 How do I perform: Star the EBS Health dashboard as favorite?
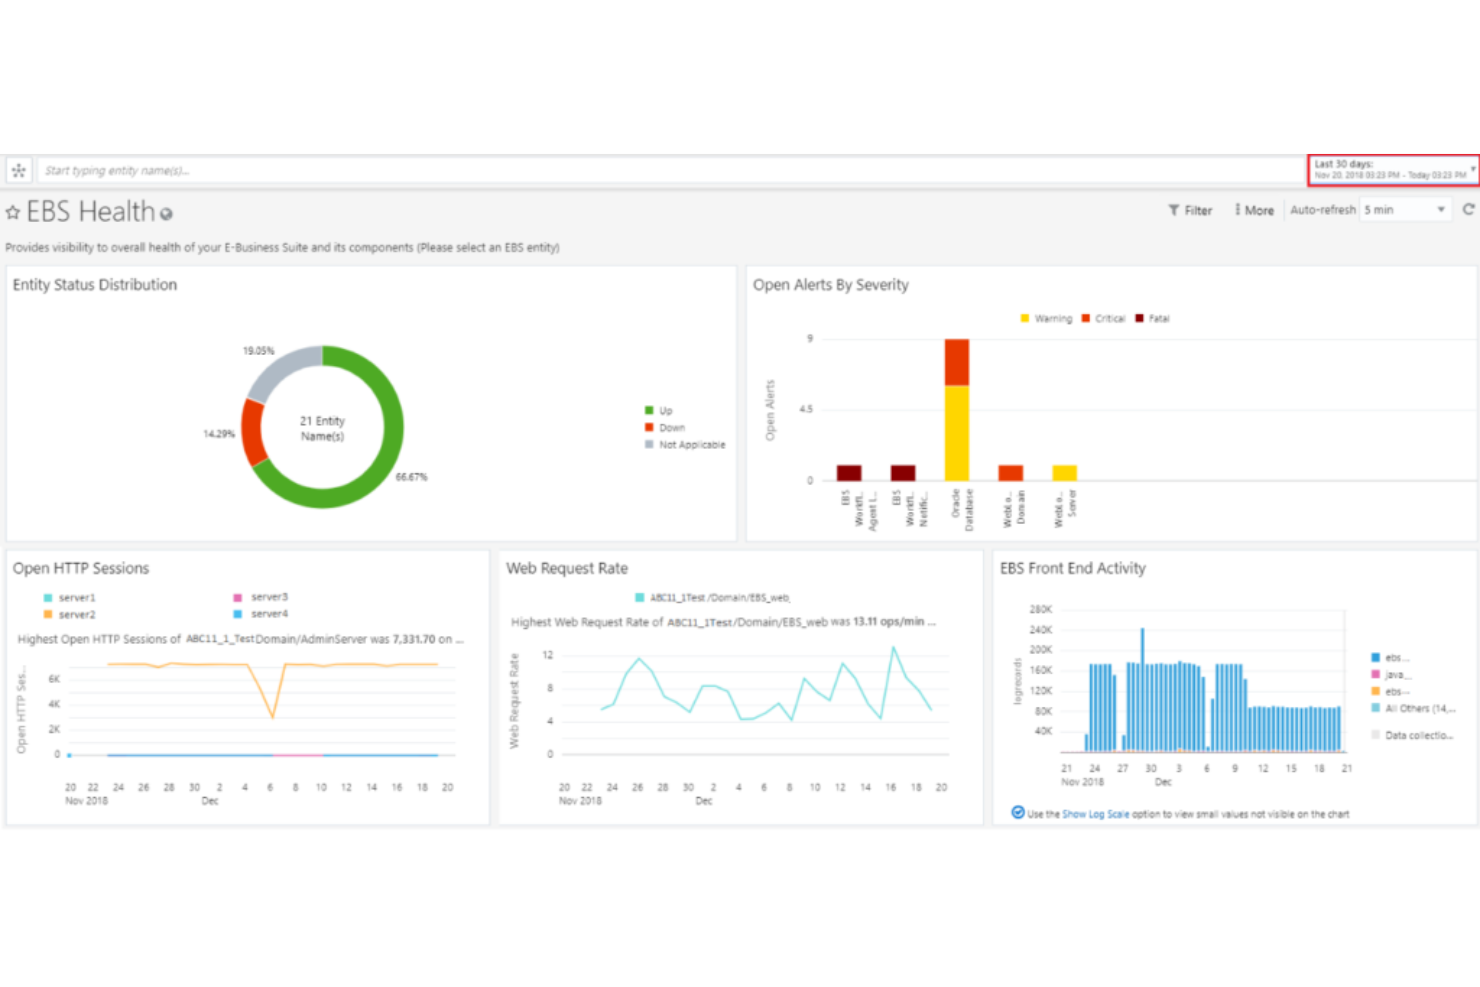(13, 211)
